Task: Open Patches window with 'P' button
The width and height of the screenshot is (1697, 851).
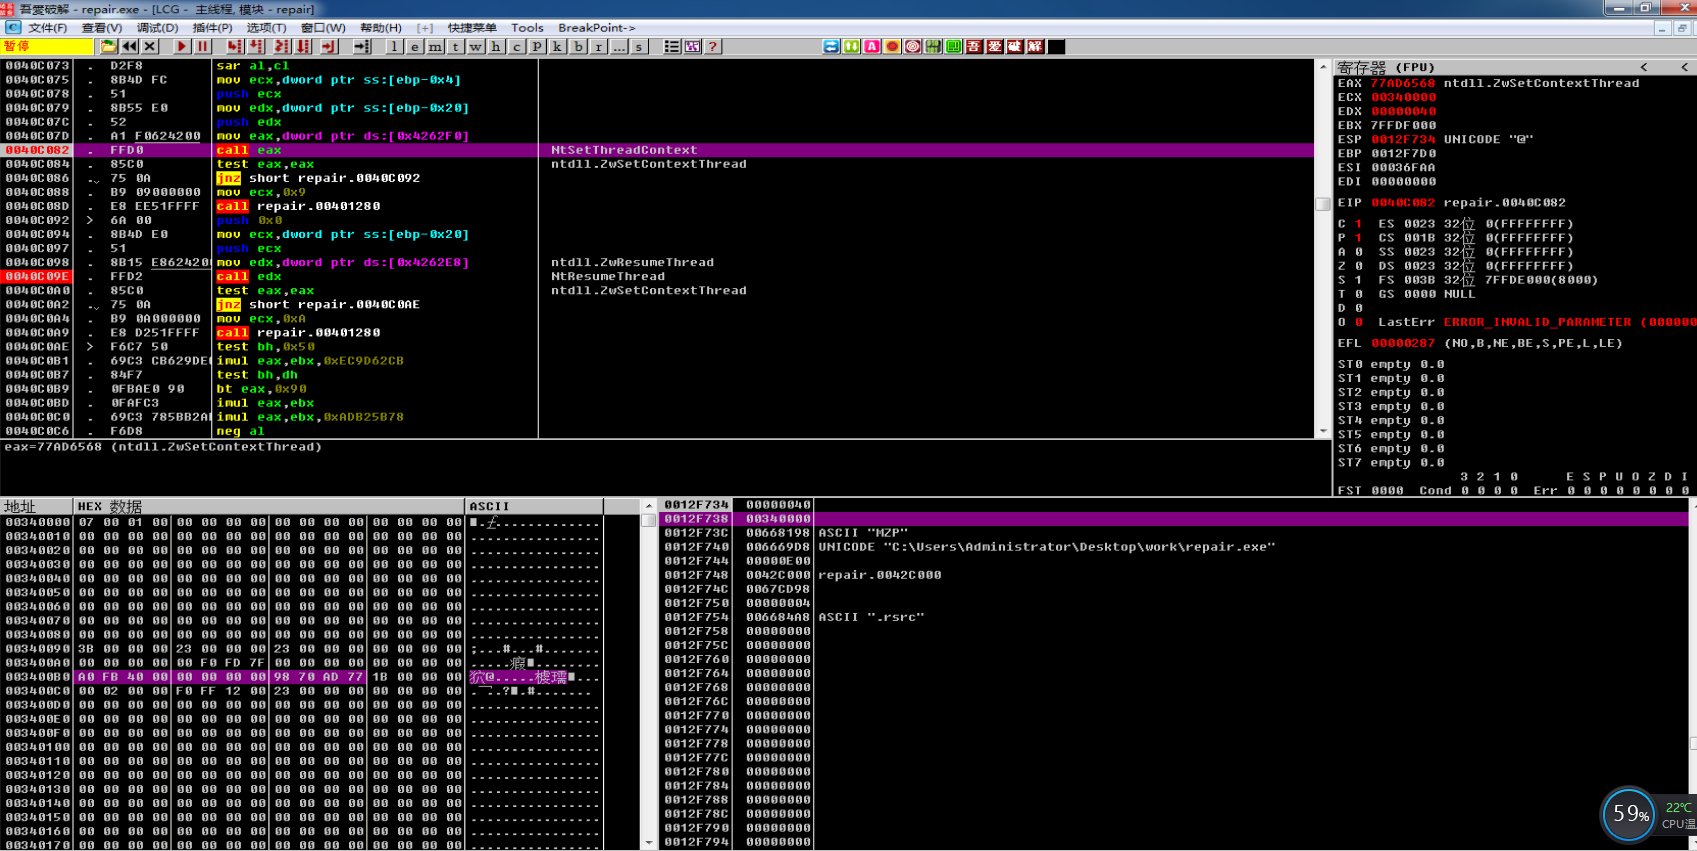Action: (x=537, y=46)
